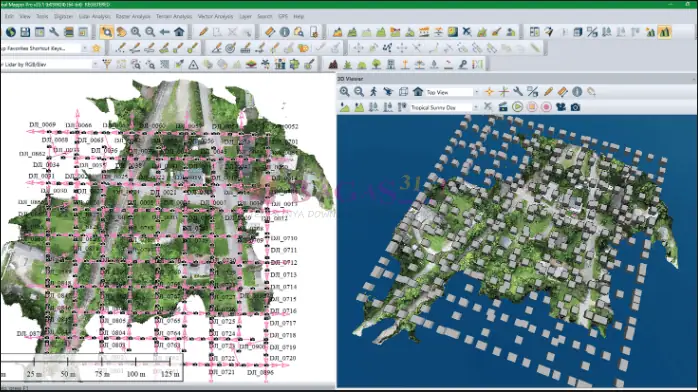698x392 pixels.
Task: Open the Search menu
Action: pyautogui.click(x=264, y=16)
